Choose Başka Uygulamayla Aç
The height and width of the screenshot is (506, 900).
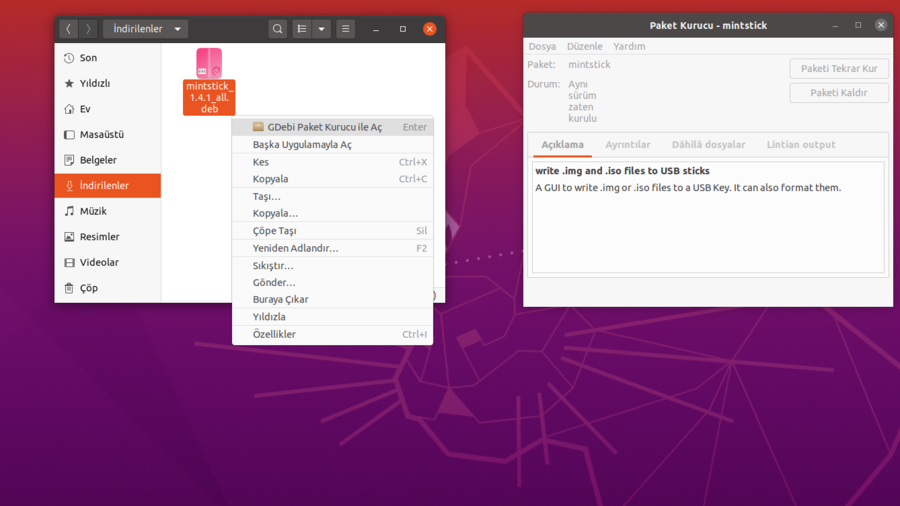tap(332, 145)
